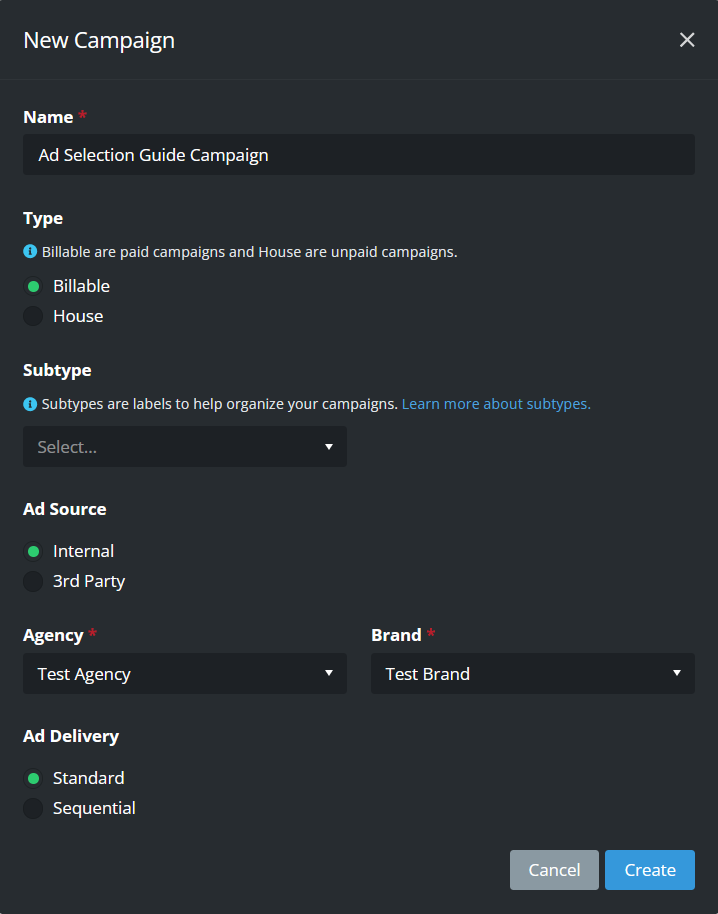This screenshot has width=718, height=914.
Task: Open Learn more about subtypes link
Action: (496, 404)
